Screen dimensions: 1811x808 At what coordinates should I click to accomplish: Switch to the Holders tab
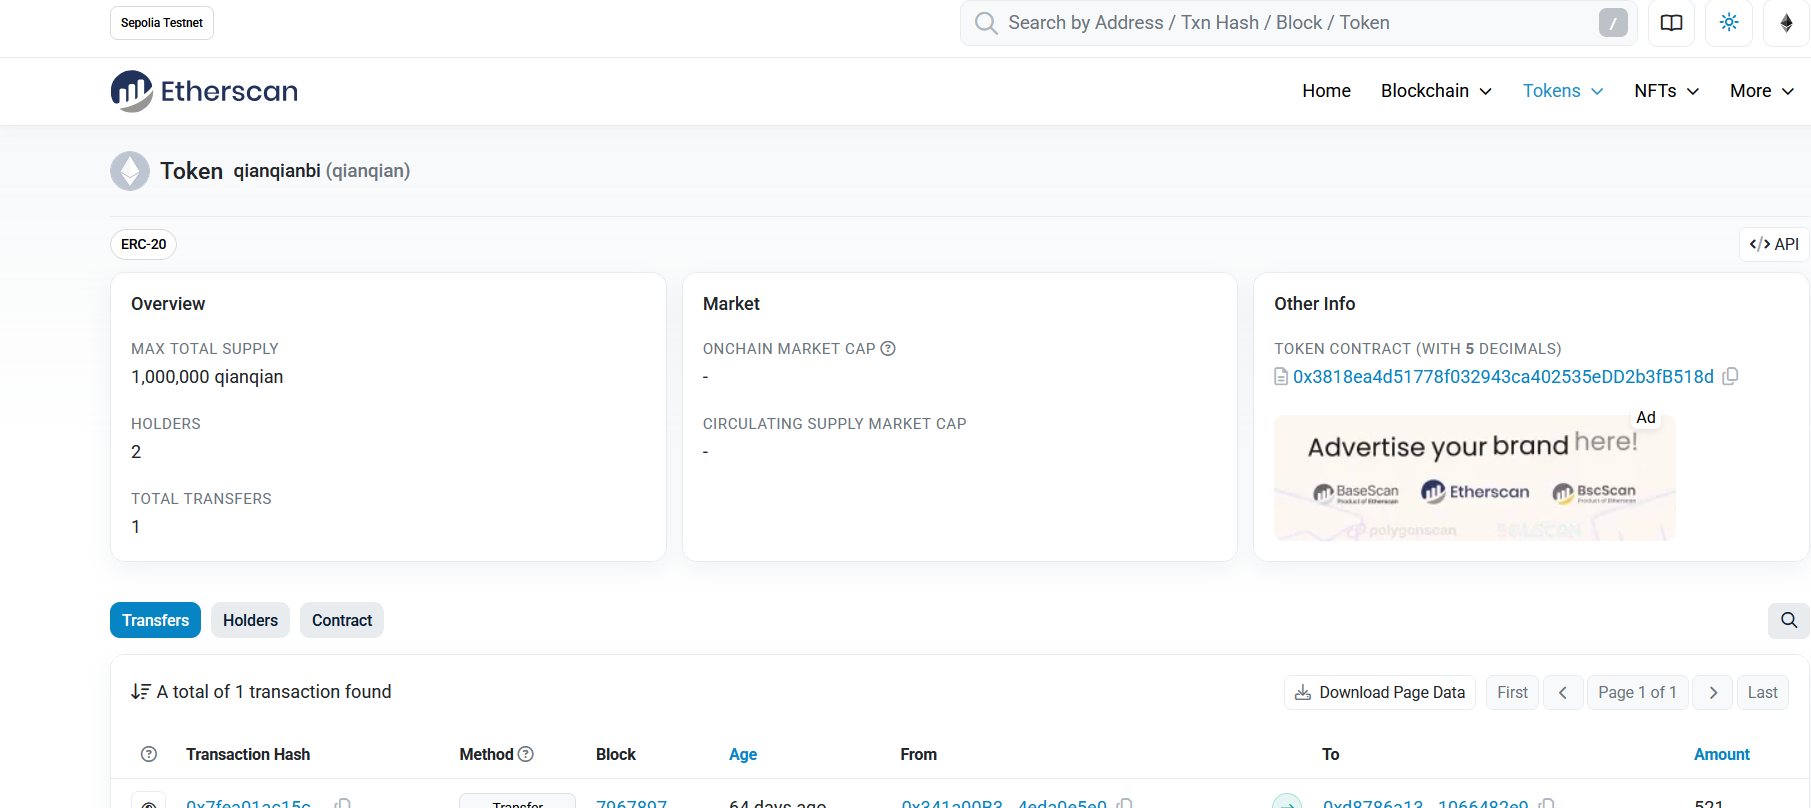pyautogui.click(x=250, y=620)
